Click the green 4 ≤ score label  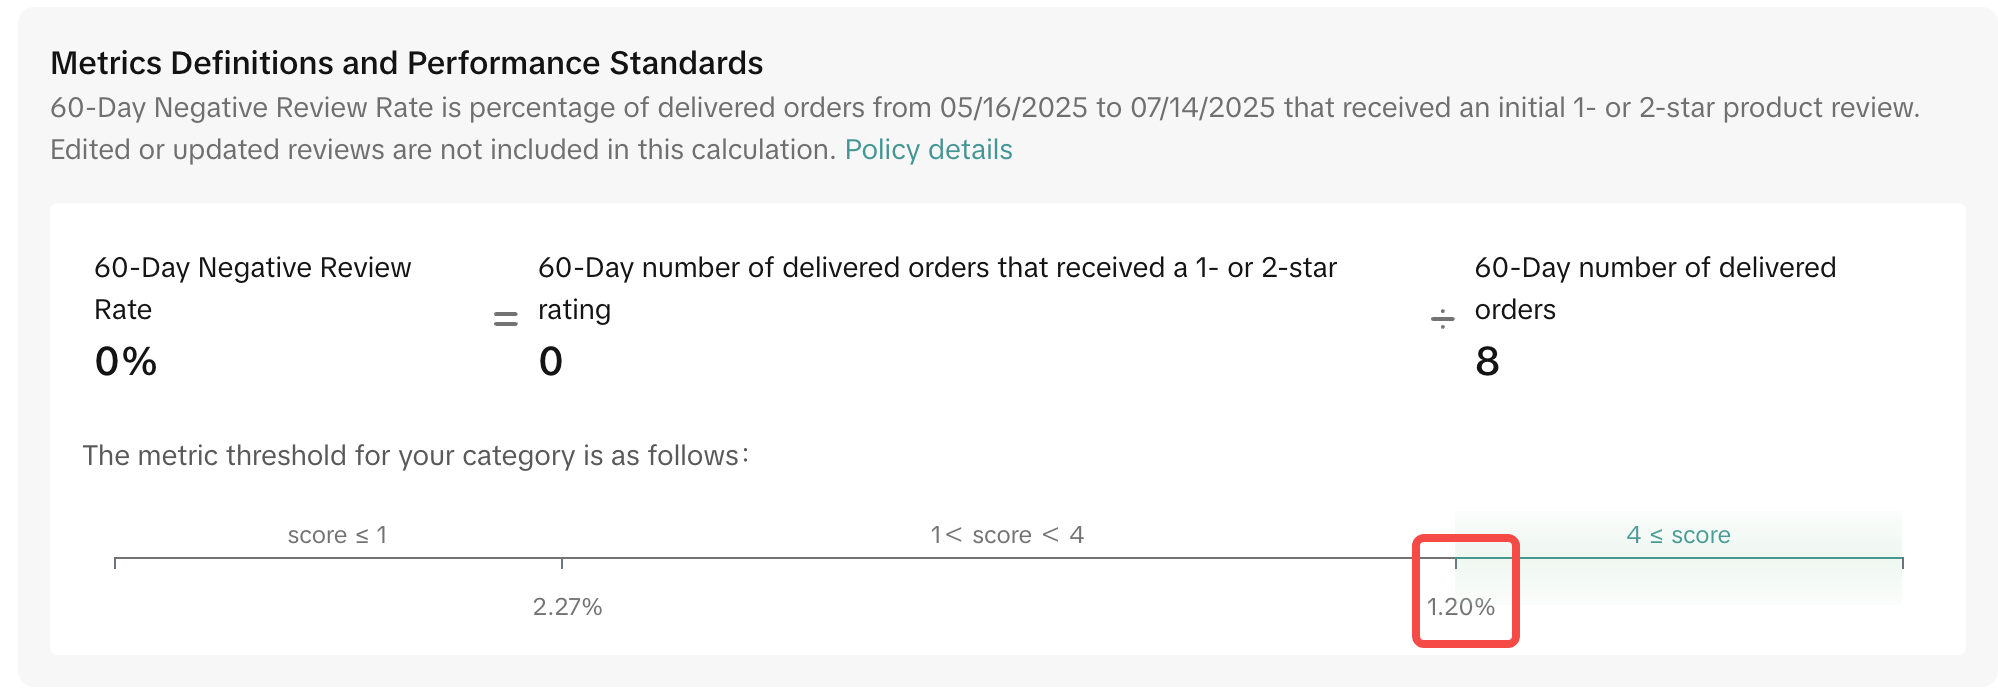(x=1678, y=535)
